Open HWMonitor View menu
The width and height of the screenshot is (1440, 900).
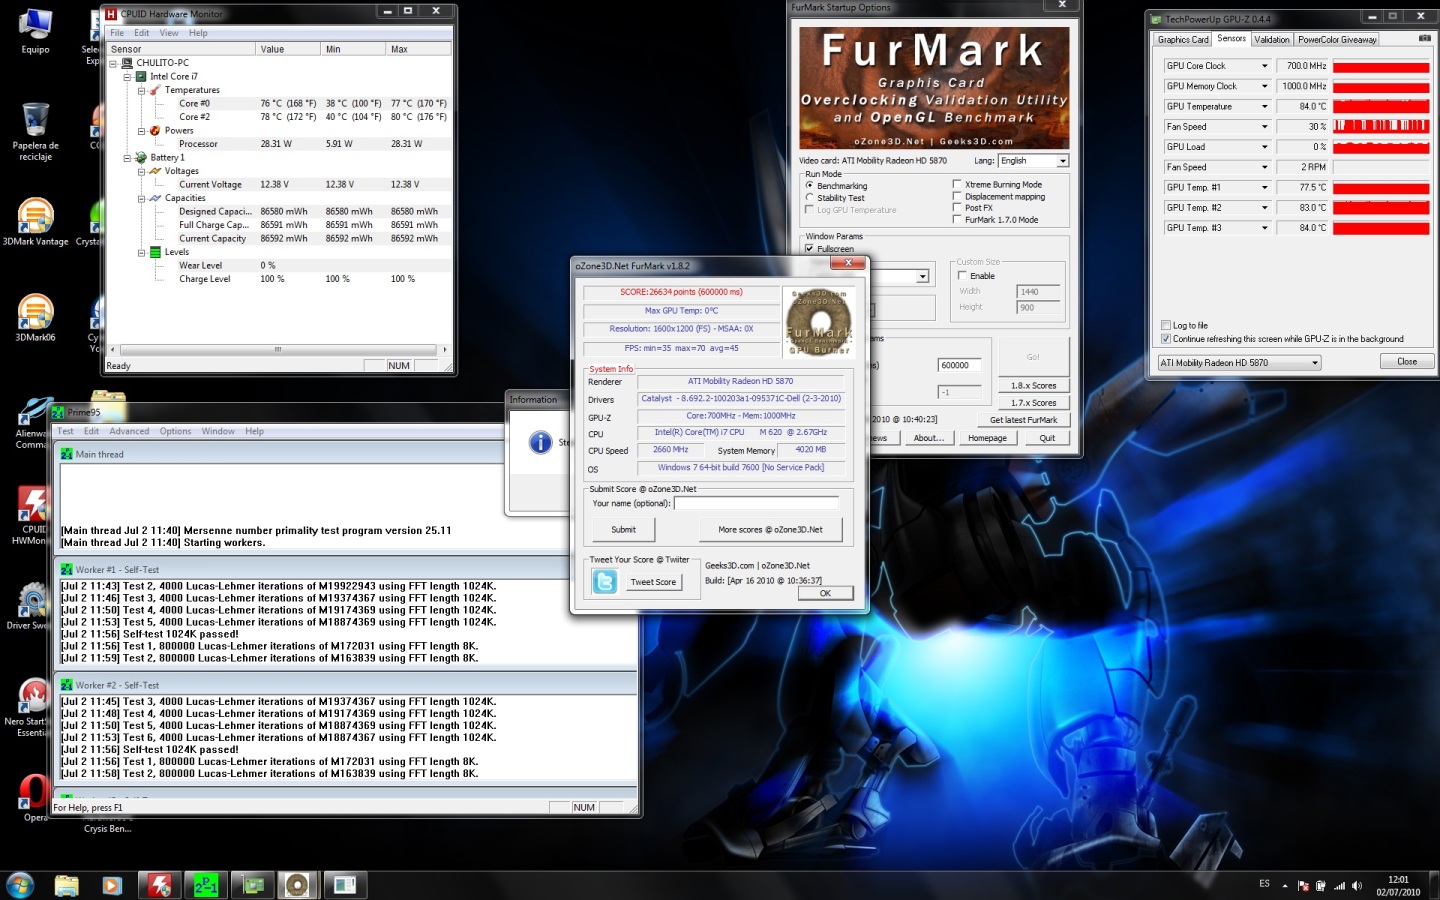pyautogui.click(x=169, y=33)
